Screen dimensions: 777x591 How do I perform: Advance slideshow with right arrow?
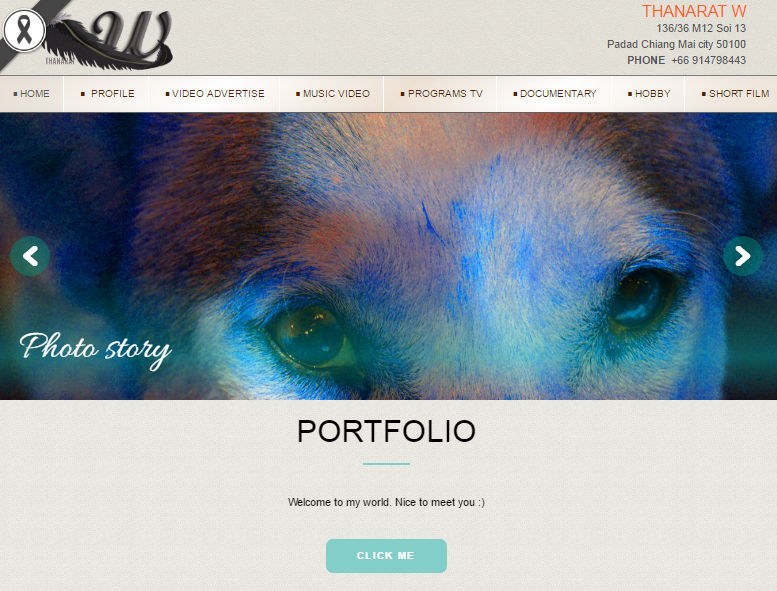[742, 256]
